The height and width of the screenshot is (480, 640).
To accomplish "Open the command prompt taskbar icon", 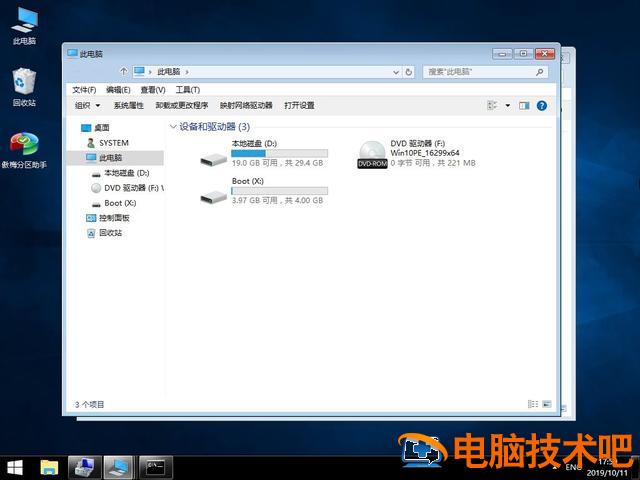I will click(154, 467).
